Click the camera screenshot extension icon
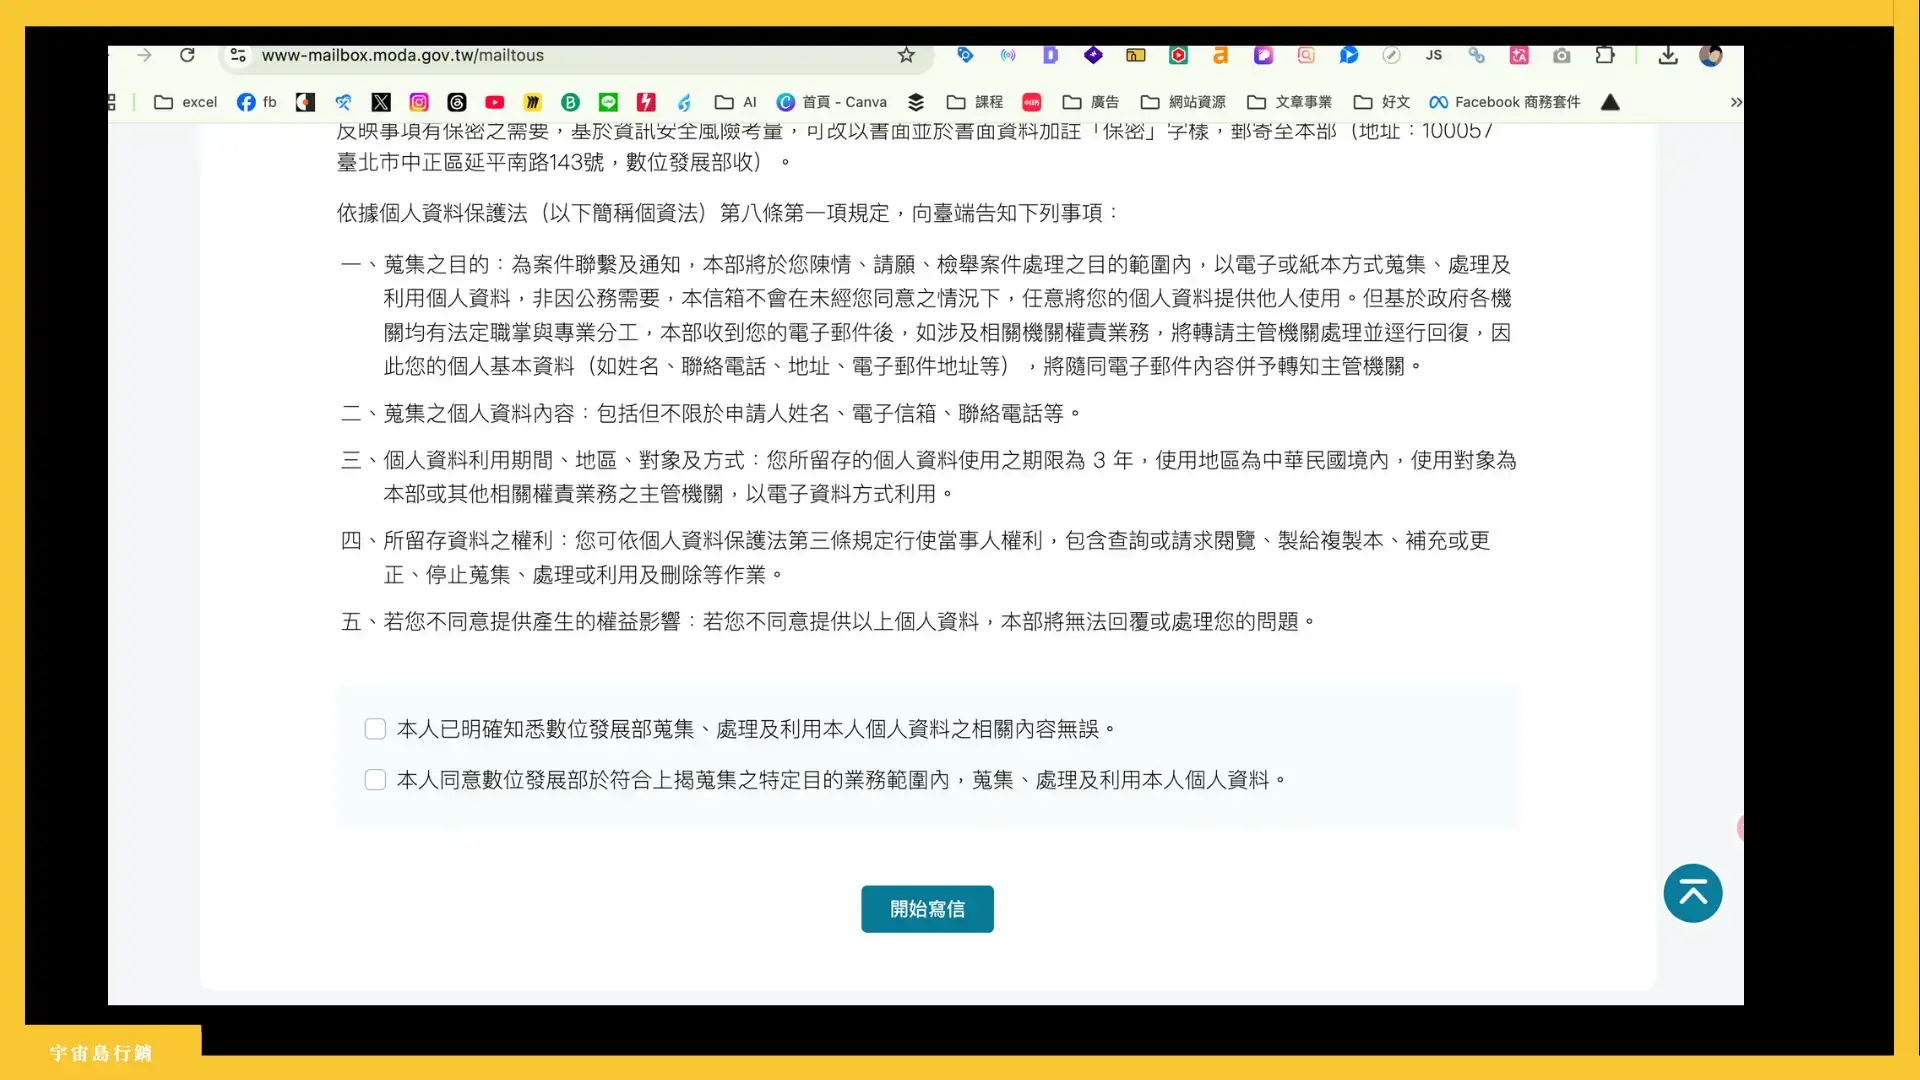 (1562, 56)
